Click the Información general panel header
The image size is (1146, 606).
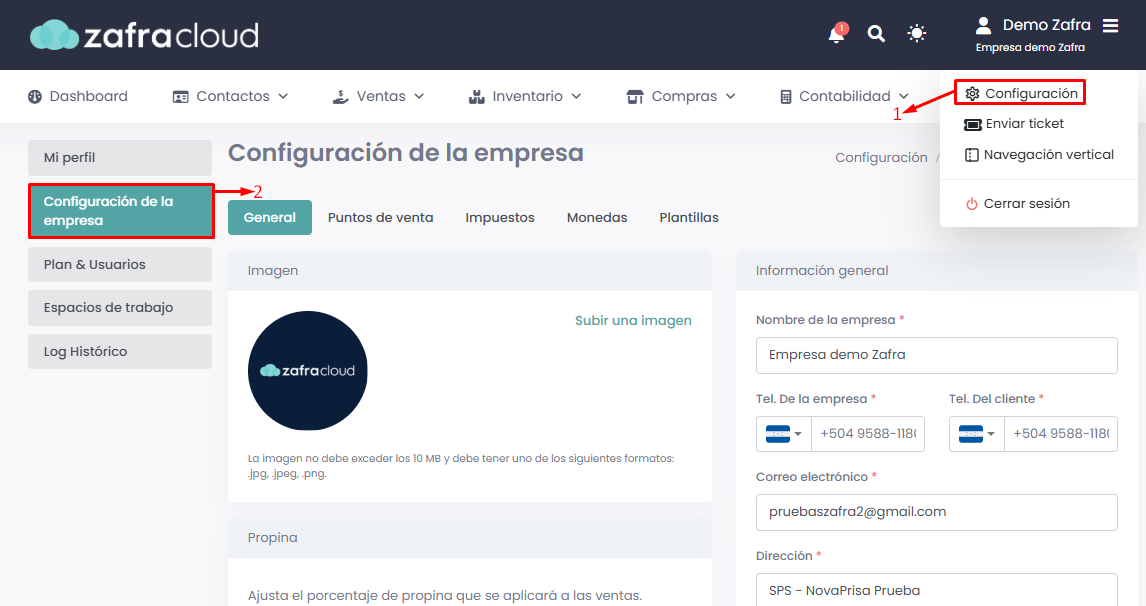[936, 271]
